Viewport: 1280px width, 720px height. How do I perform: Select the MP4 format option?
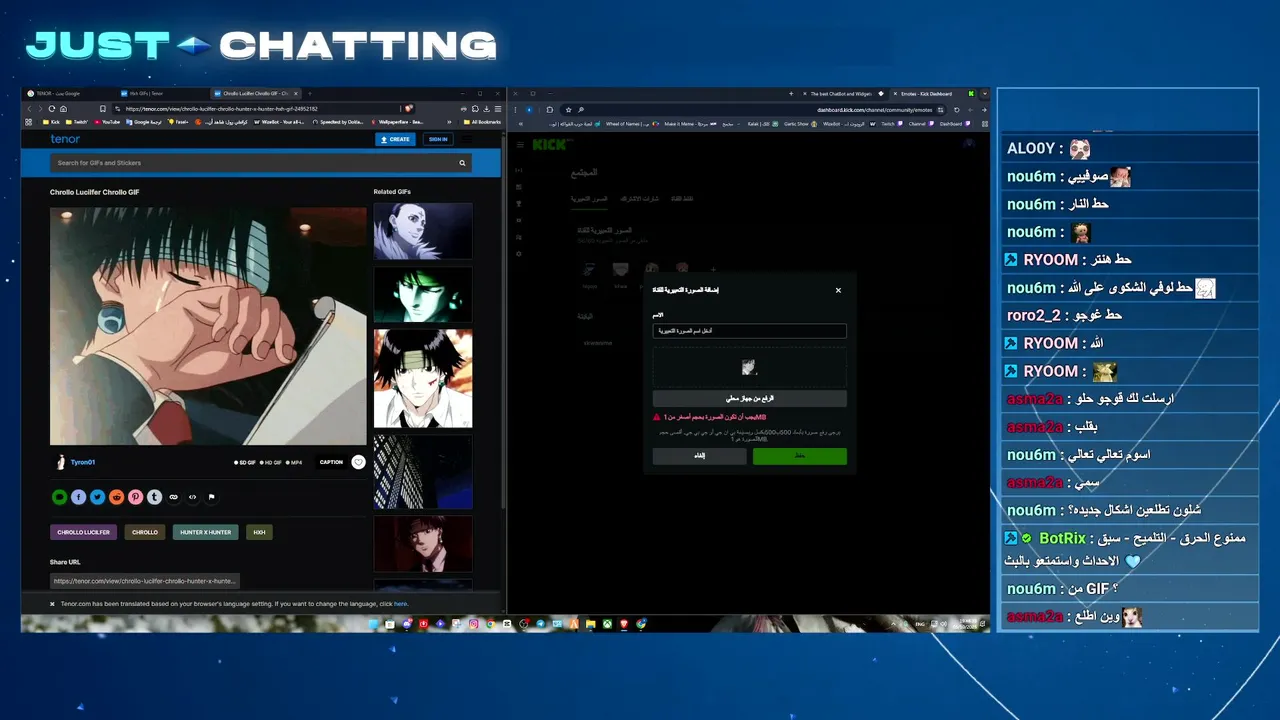click(294, 463)
